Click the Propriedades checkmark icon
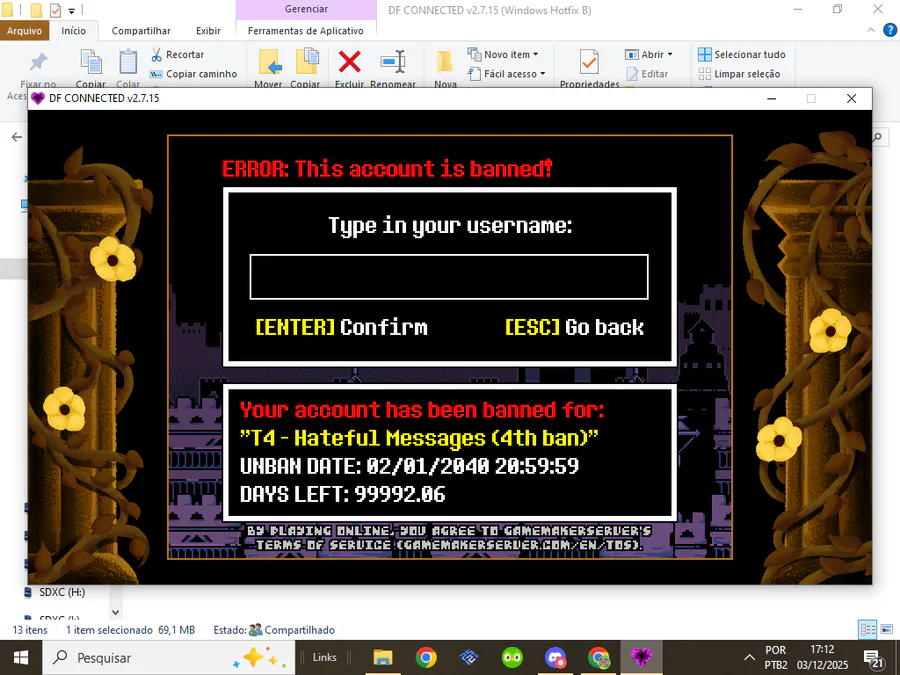This screenshot has width=900, height=675. (589, 62)
